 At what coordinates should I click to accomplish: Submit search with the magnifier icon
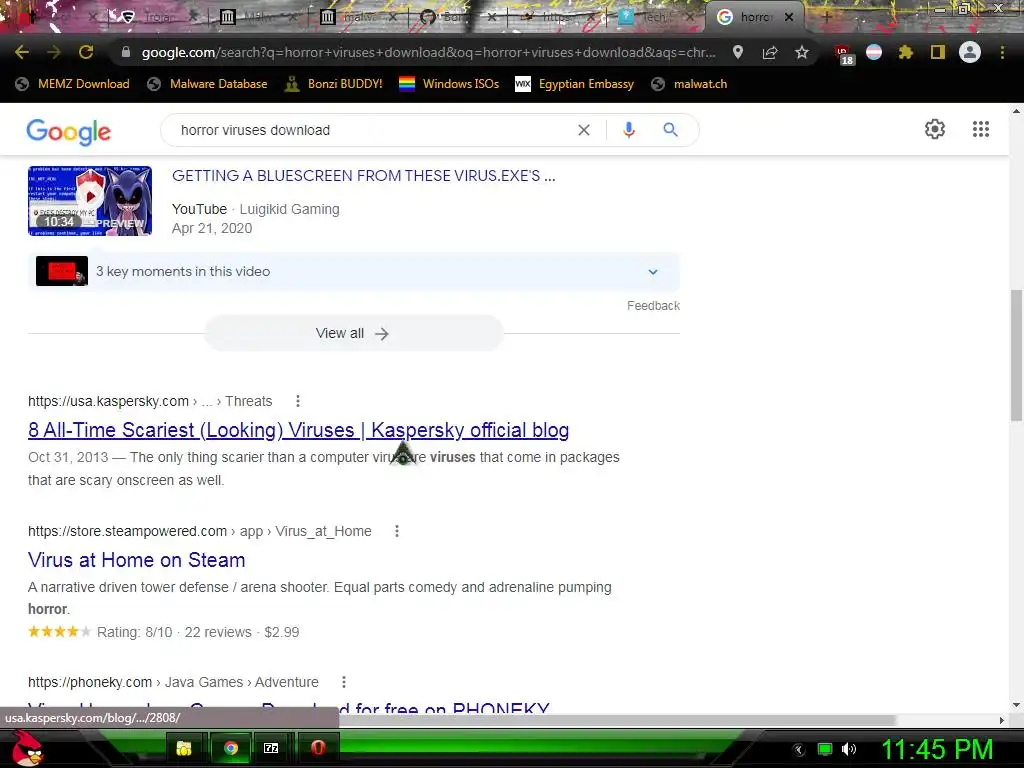(x=670, y=130)
